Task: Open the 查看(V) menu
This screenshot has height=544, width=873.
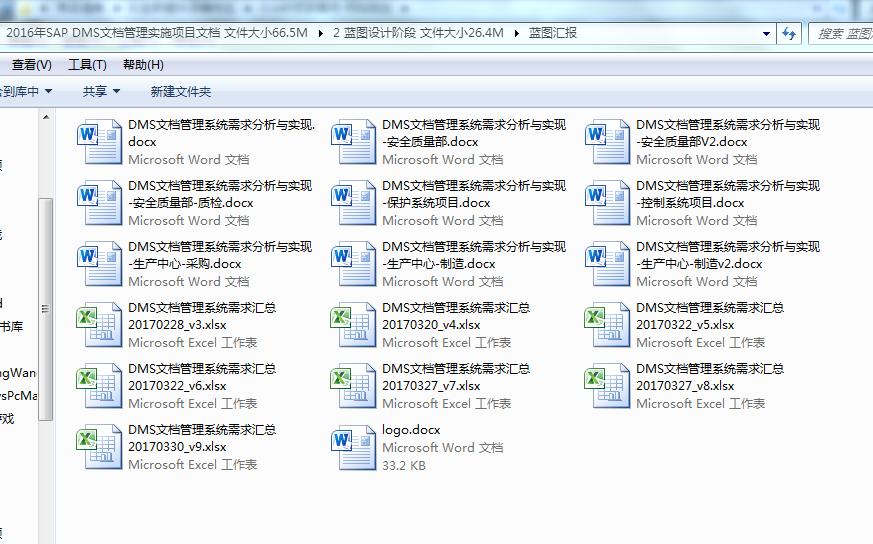Action: (32, 65)
